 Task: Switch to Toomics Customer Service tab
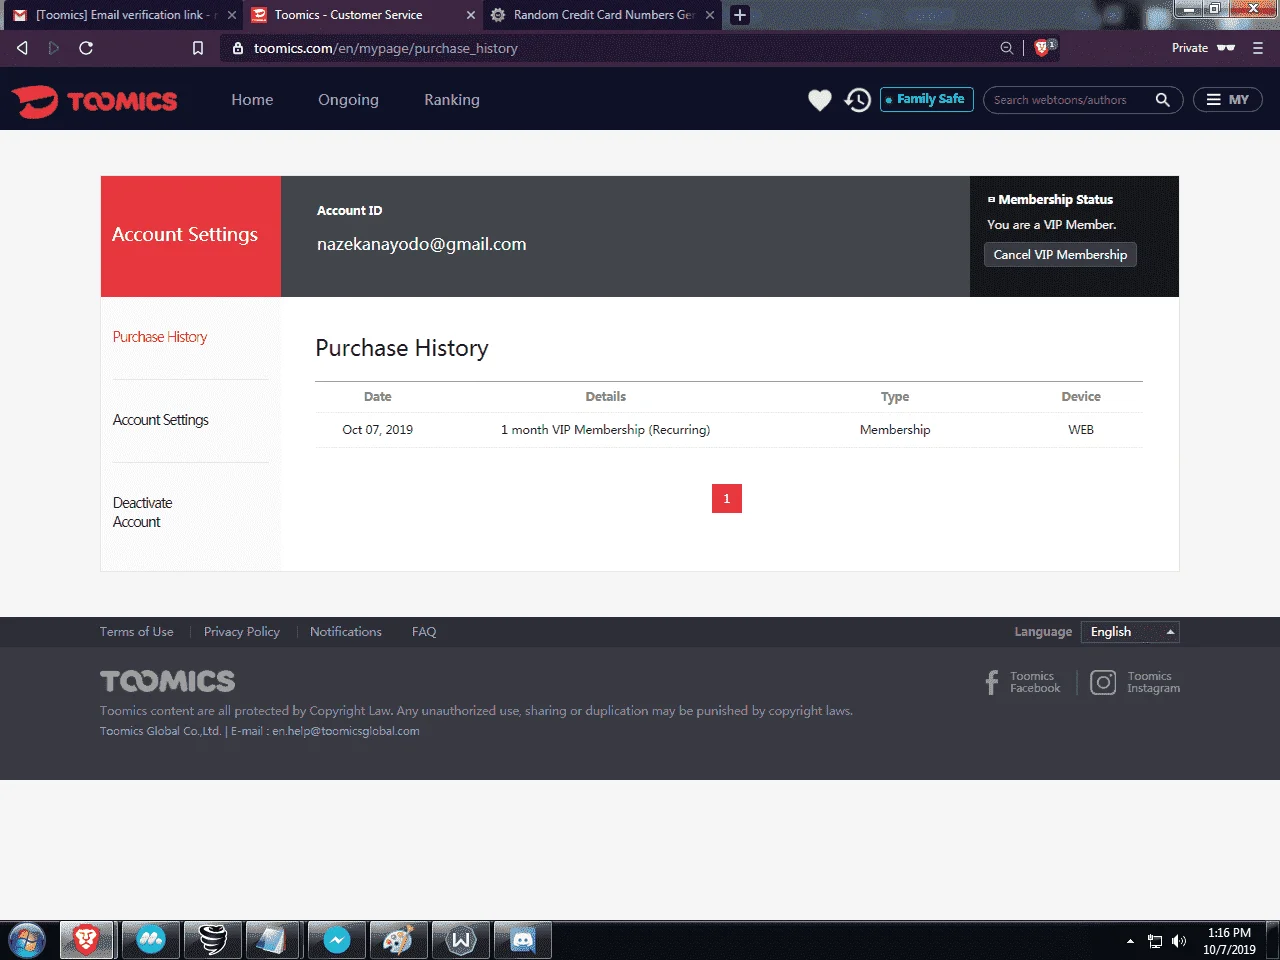pos(360,15)
